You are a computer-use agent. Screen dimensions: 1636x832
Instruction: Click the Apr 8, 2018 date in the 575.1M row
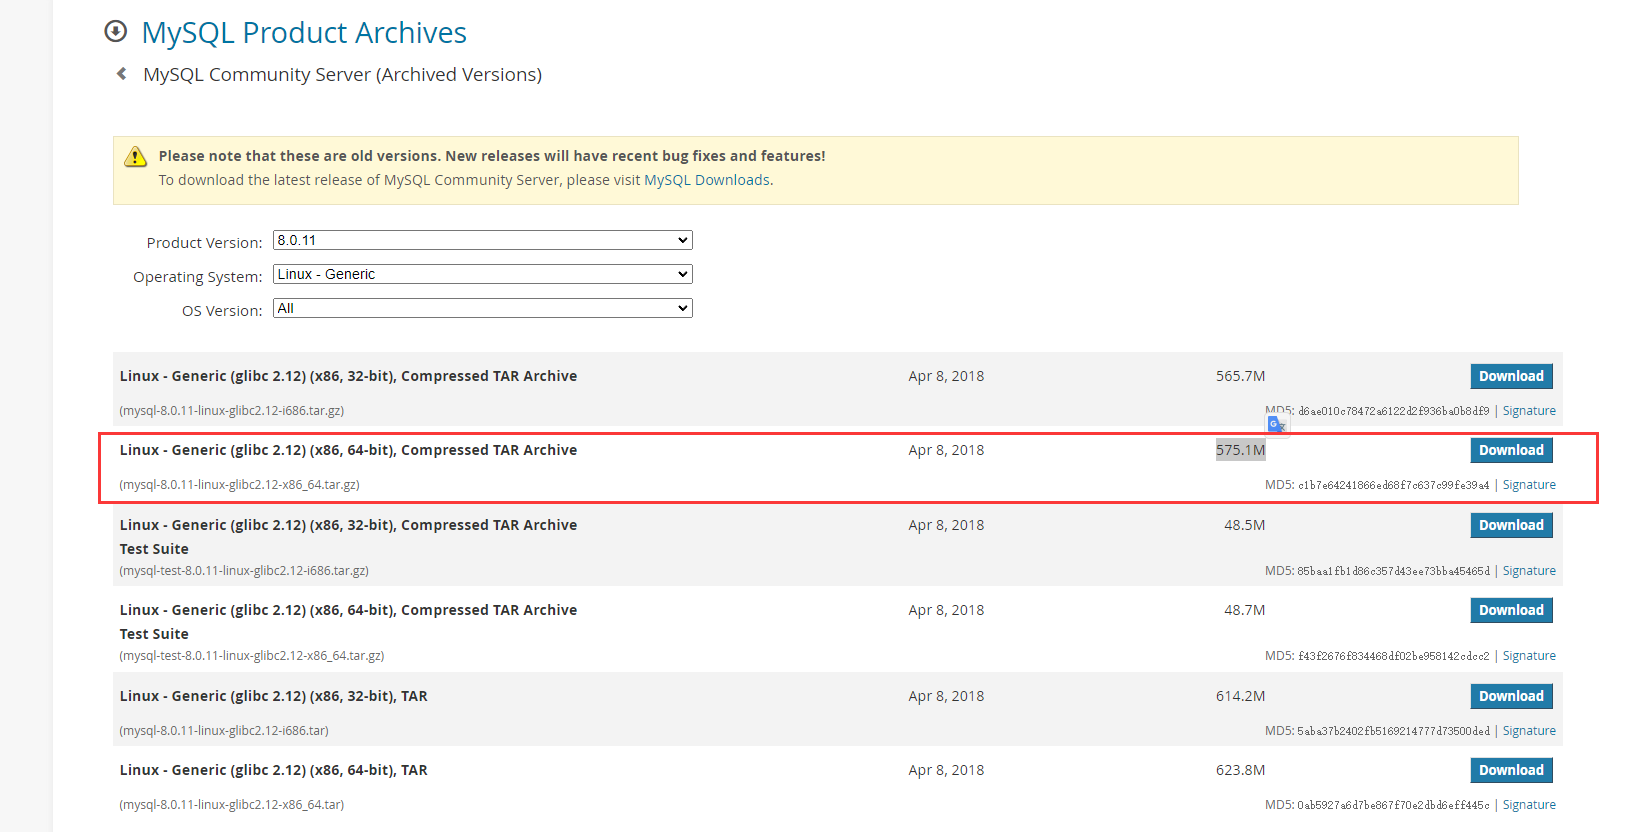(x=946, y=450)
